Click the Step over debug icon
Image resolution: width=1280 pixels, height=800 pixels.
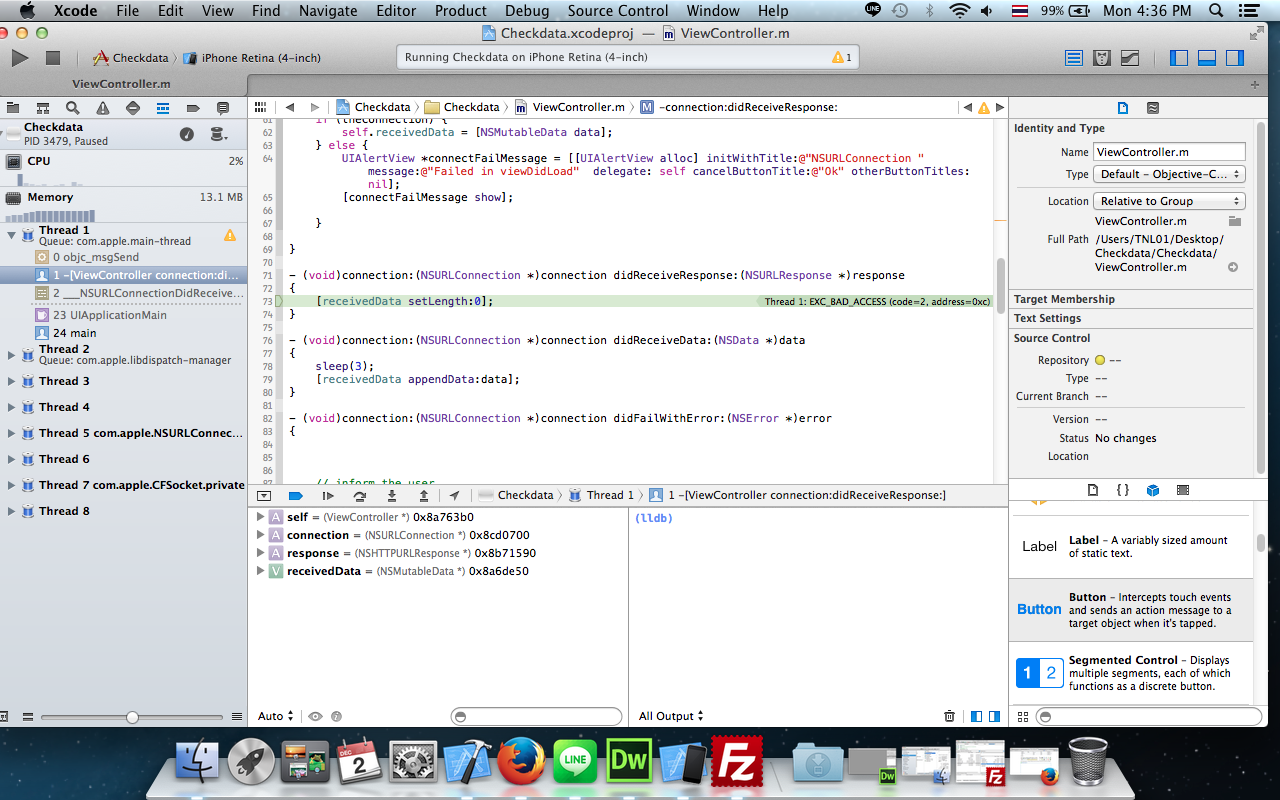pos(360,495)
